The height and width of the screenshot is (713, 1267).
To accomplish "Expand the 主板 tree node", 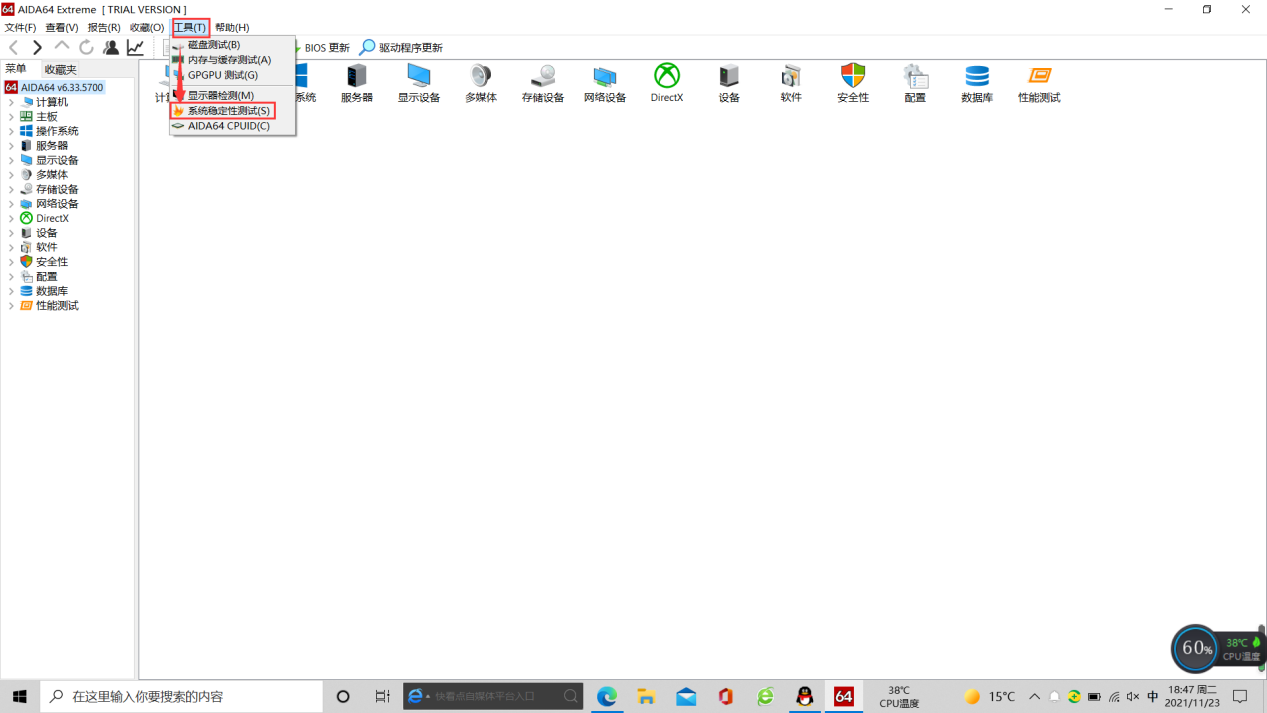I will [x=11, y=117].
